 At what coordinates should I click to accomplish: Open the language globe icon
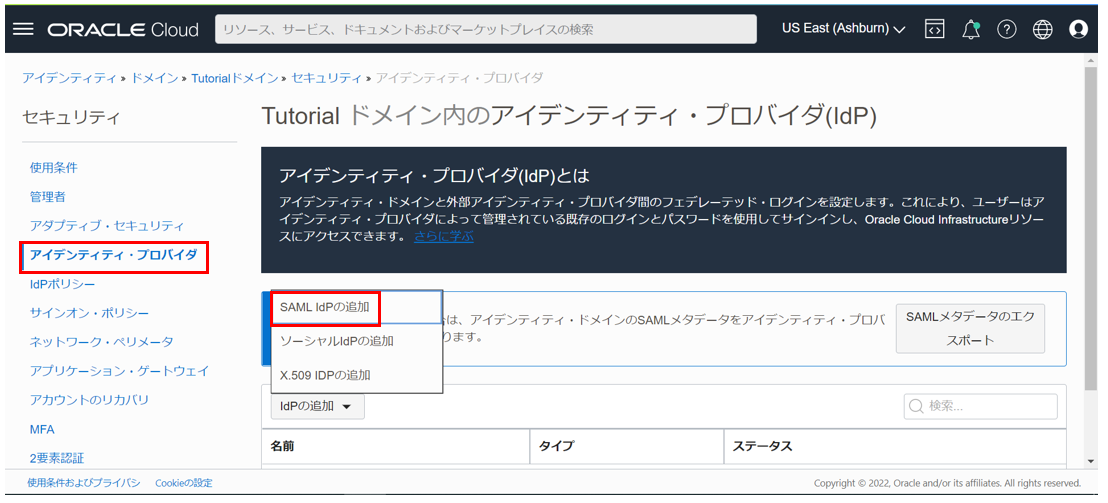(x=1043, y=29)
